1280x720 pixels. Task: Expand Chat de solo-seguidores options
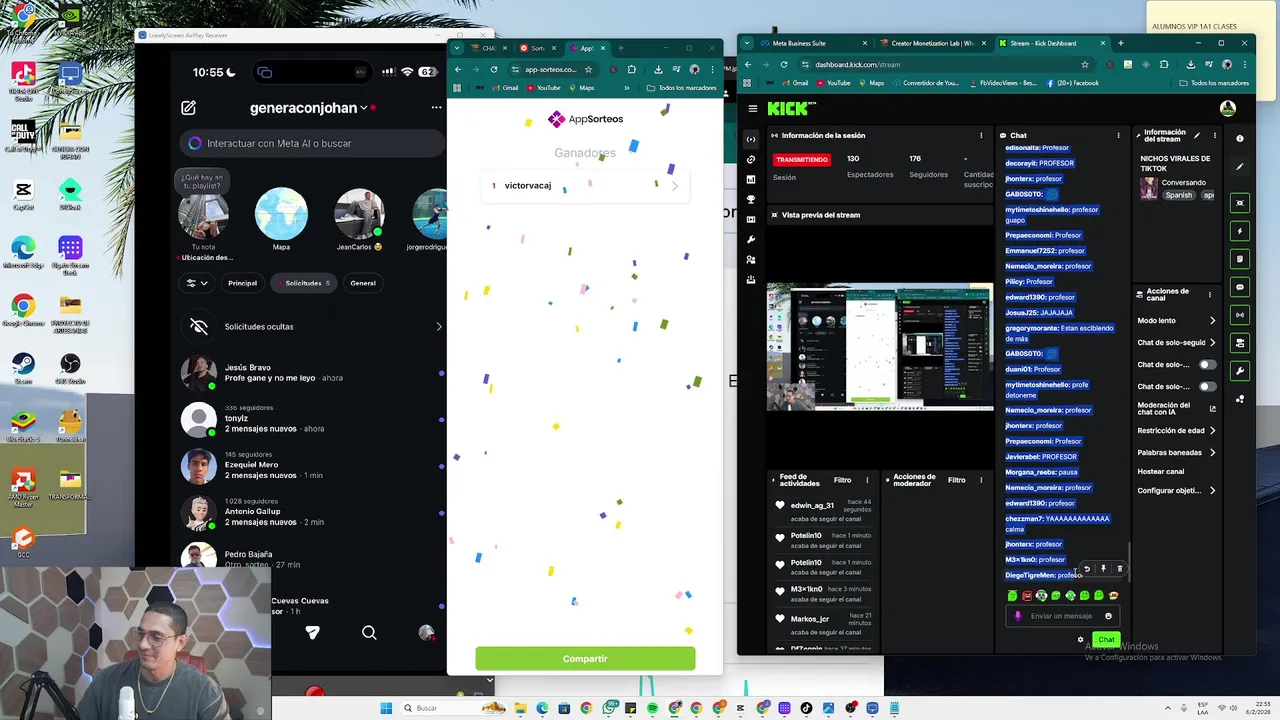(1212, 343)
